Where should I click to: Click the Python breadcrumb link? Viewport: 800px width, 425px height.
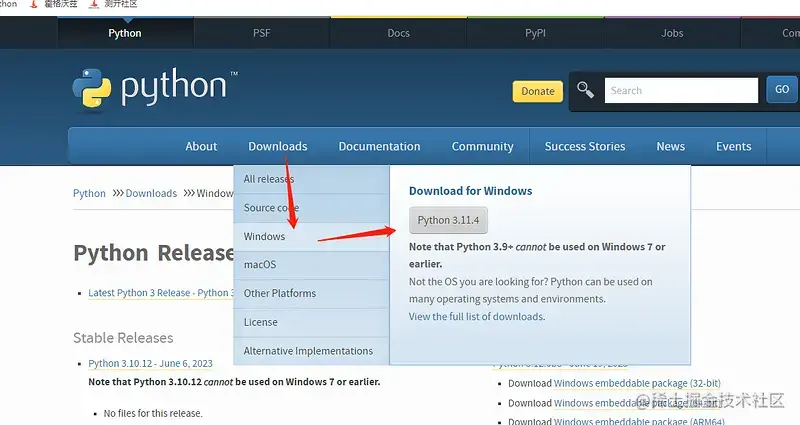(89, 193)
